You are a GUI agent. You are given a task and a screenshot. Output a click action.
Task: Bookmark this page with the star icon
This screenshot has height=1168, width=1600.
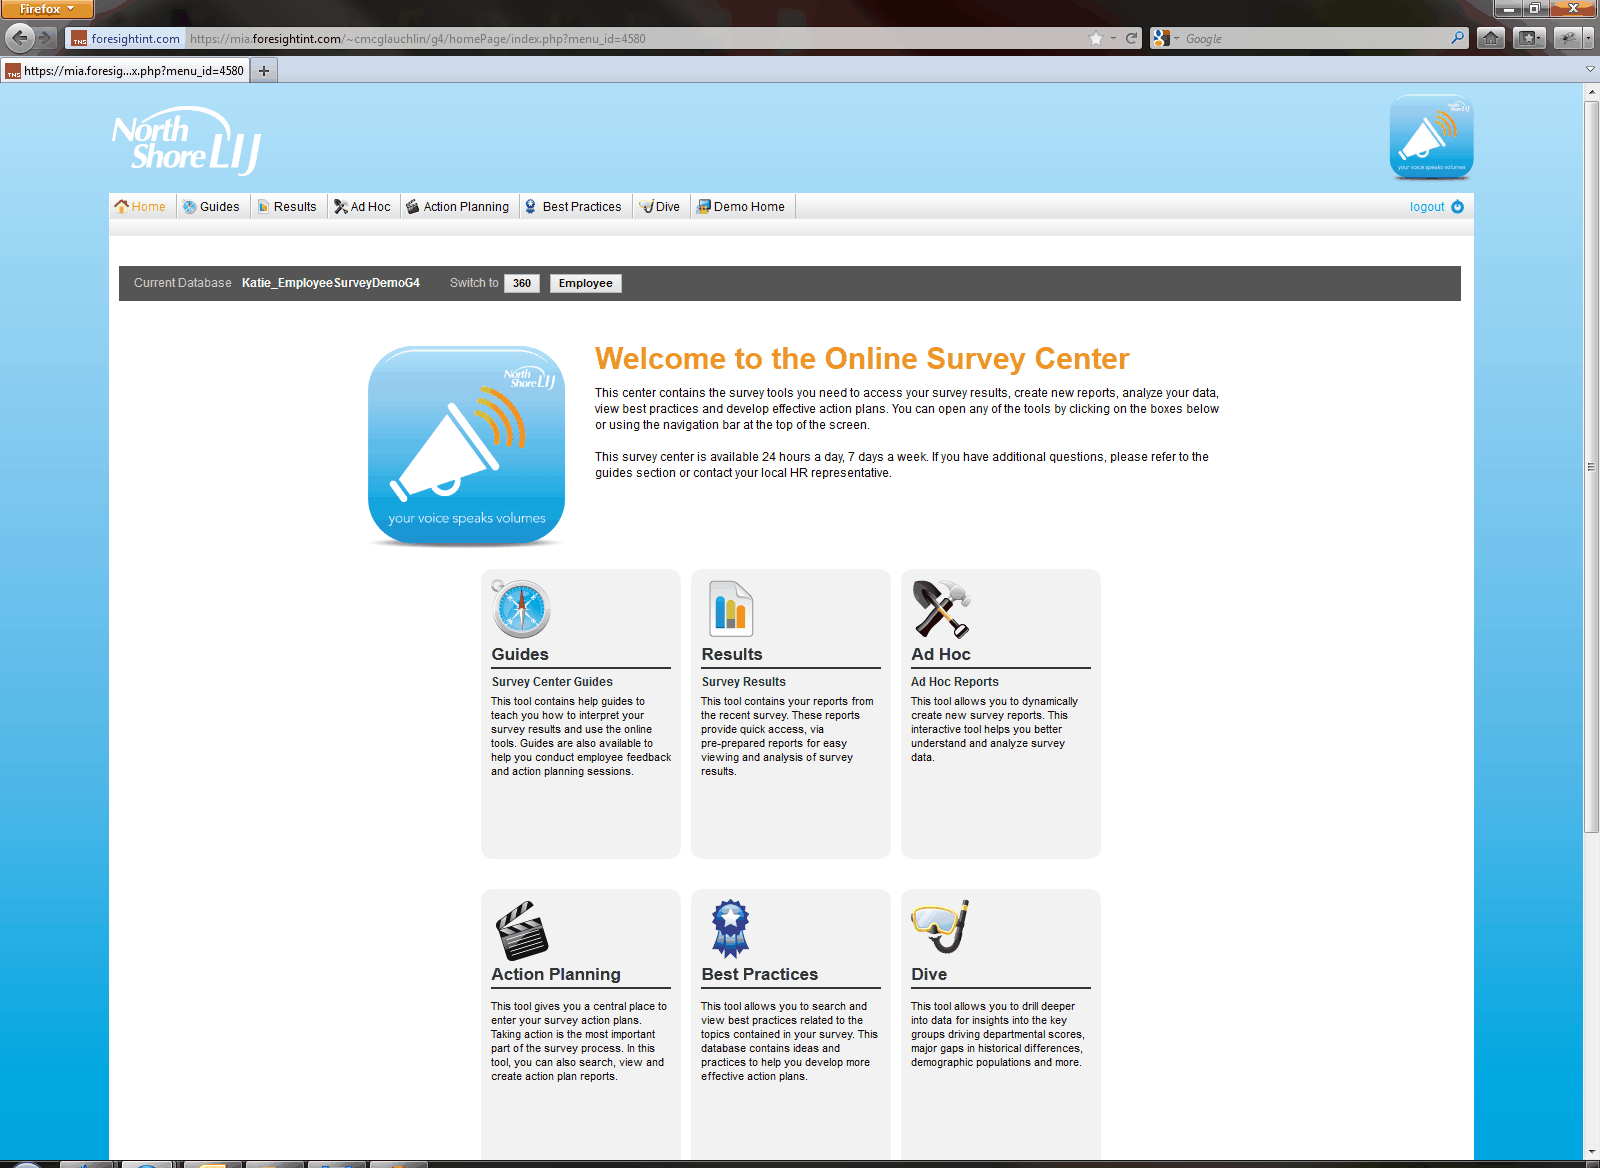(x=1096, y=39)
